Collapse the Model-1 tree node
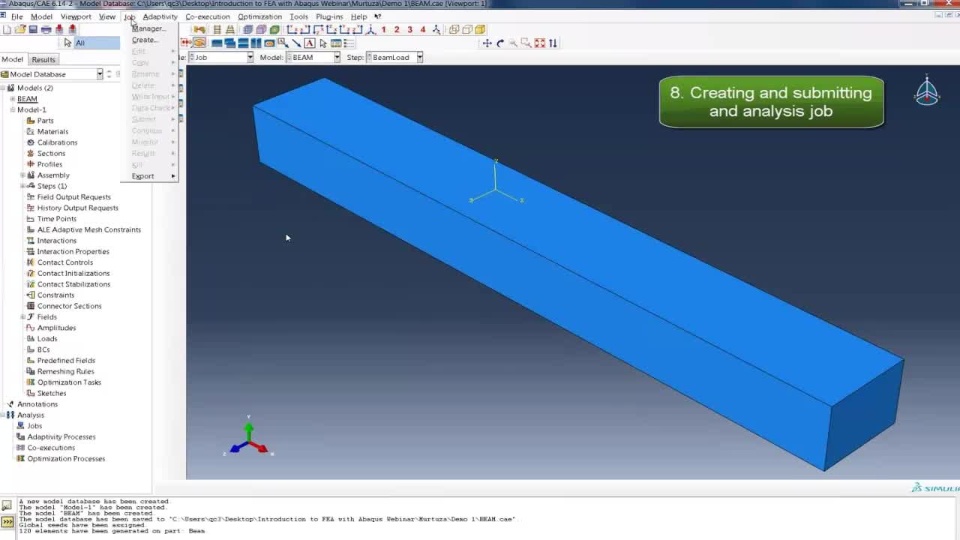This screenshot has width=960, height=540. pyautogui.click(x=12, y=110)
